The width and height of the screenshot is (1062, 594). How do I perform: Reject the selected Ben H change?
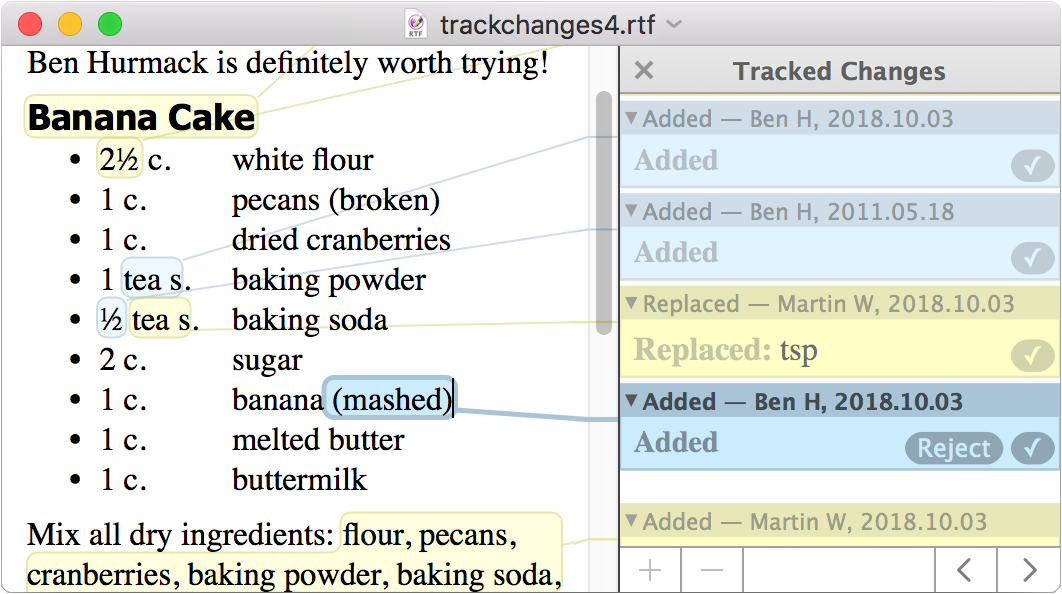click(953, 449)
